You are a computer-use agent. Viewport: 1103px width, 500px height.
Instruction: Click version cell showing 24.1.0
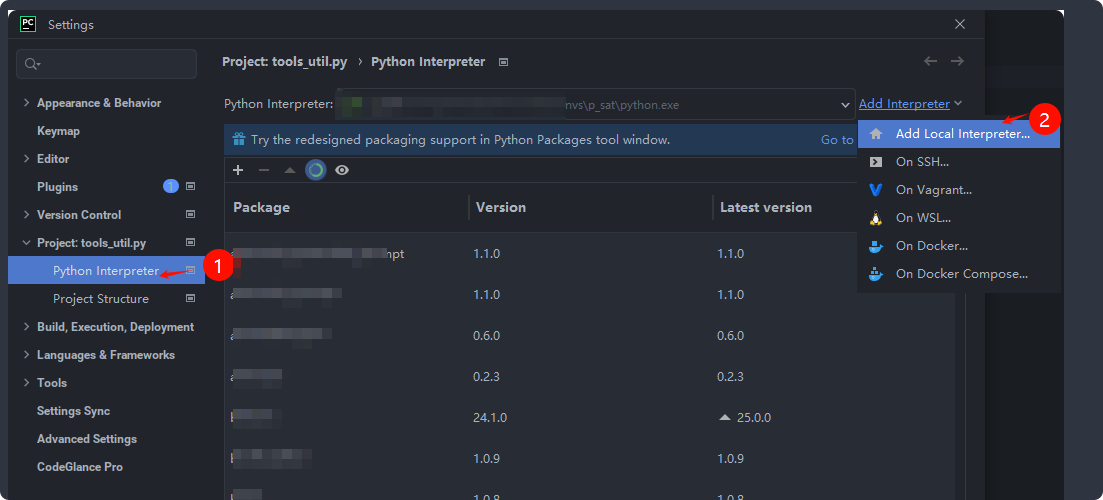[x=490, y=418]
